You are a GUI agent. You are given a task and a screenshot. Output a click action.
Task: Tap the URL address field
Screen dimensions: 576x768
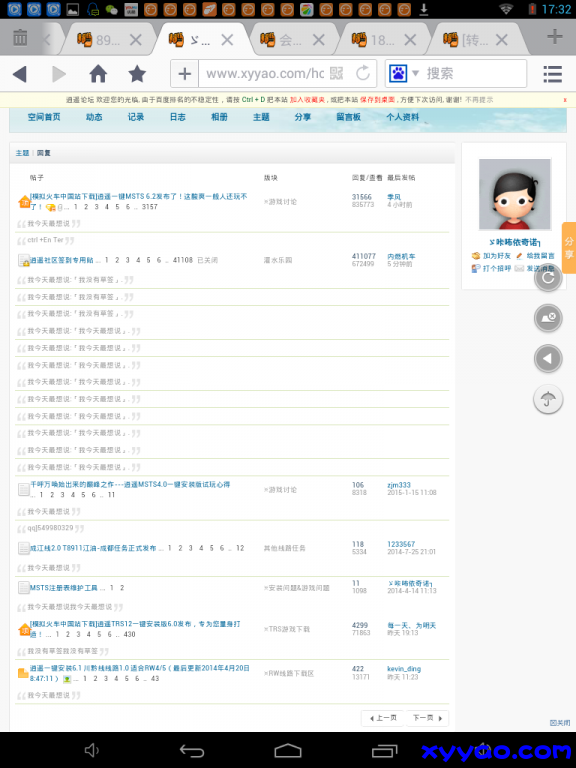point(265,73)
